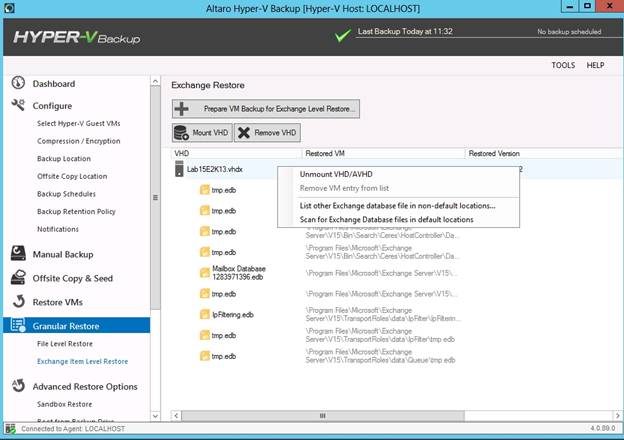
Task: Open the Dashboard section
Action: tap(54, 84)
